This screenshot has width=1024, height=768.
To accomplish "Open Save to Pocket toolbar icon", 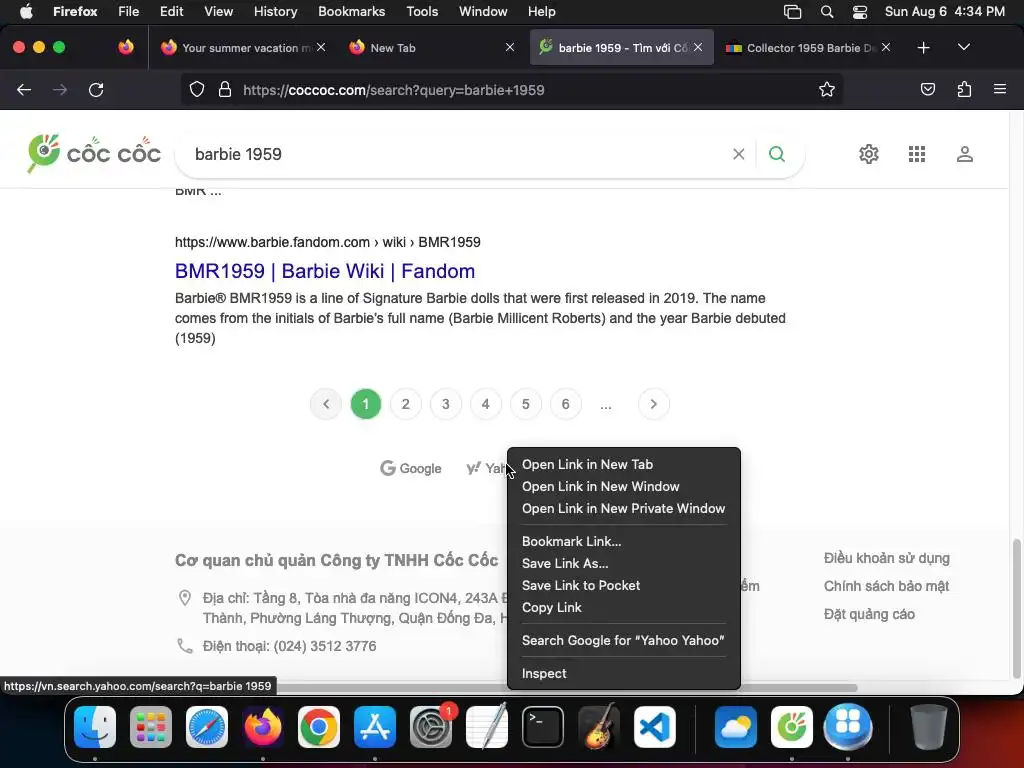I will point(928,90).
